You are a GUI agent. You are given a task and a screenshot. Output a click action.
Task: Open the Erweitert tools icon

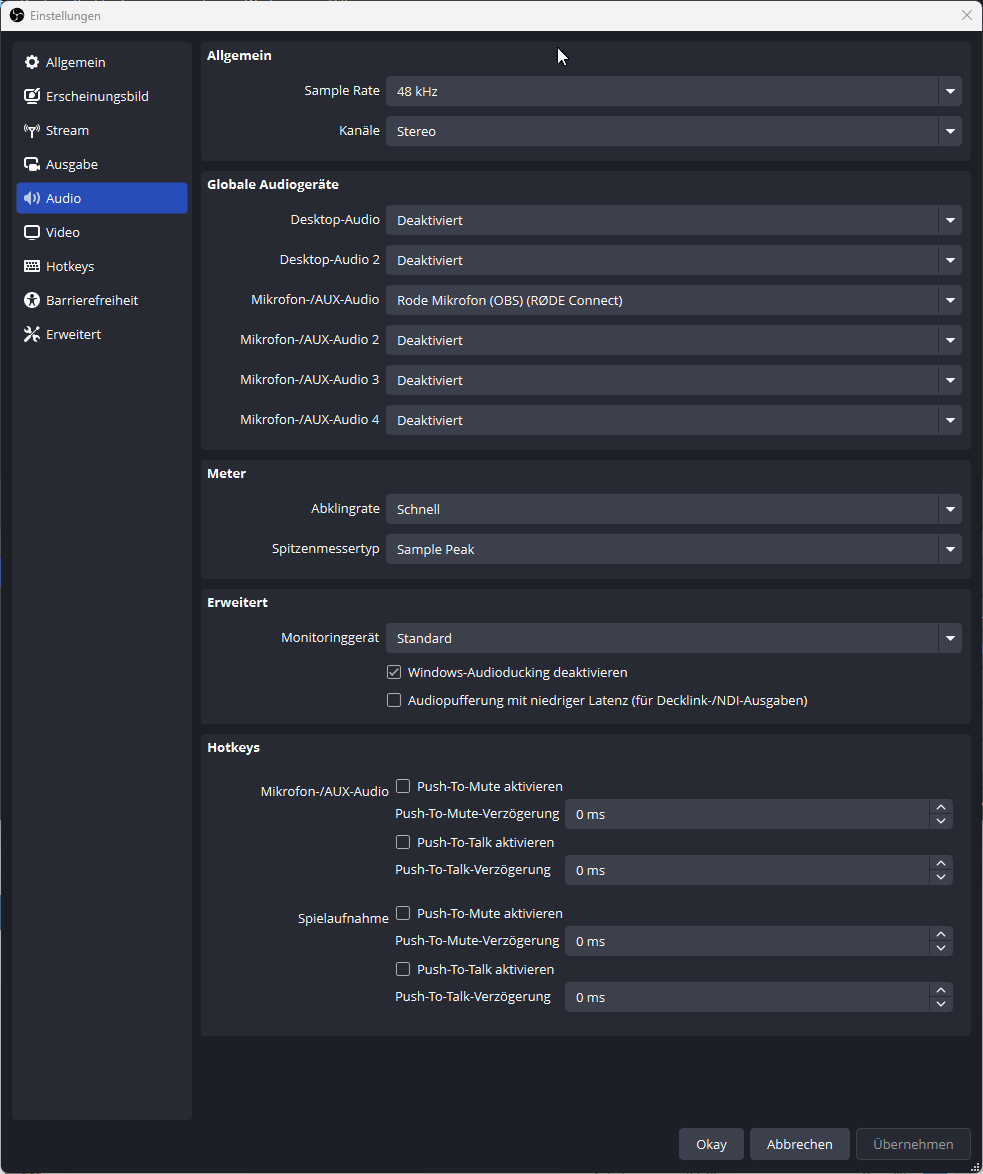[x=32, y=335]
